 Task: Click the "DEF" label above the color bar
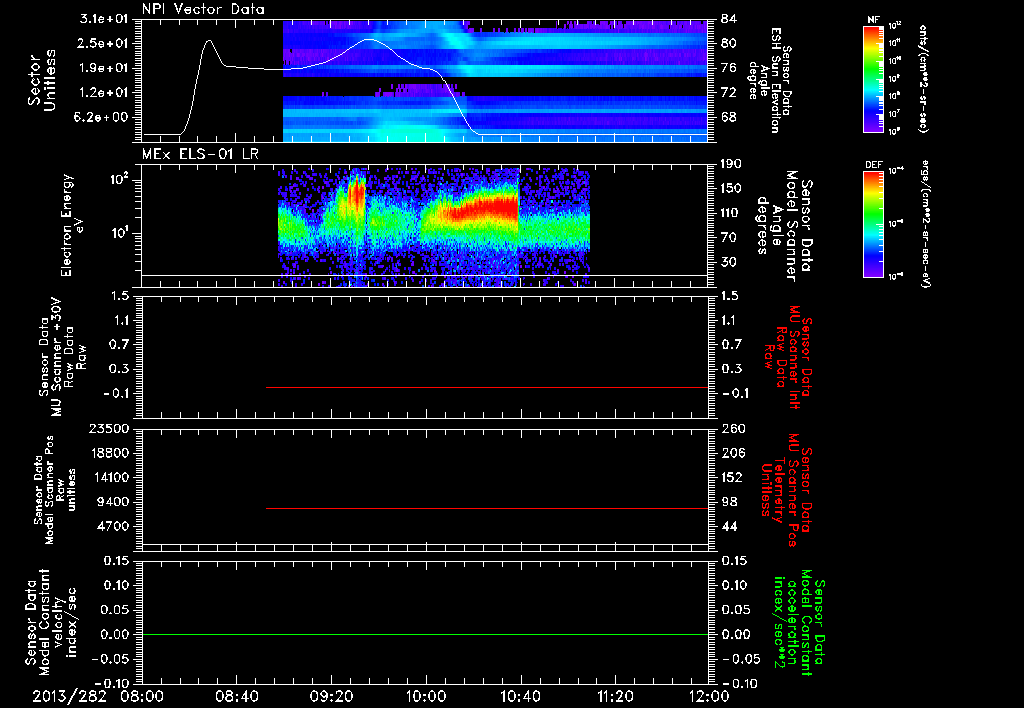coord(874,165)
